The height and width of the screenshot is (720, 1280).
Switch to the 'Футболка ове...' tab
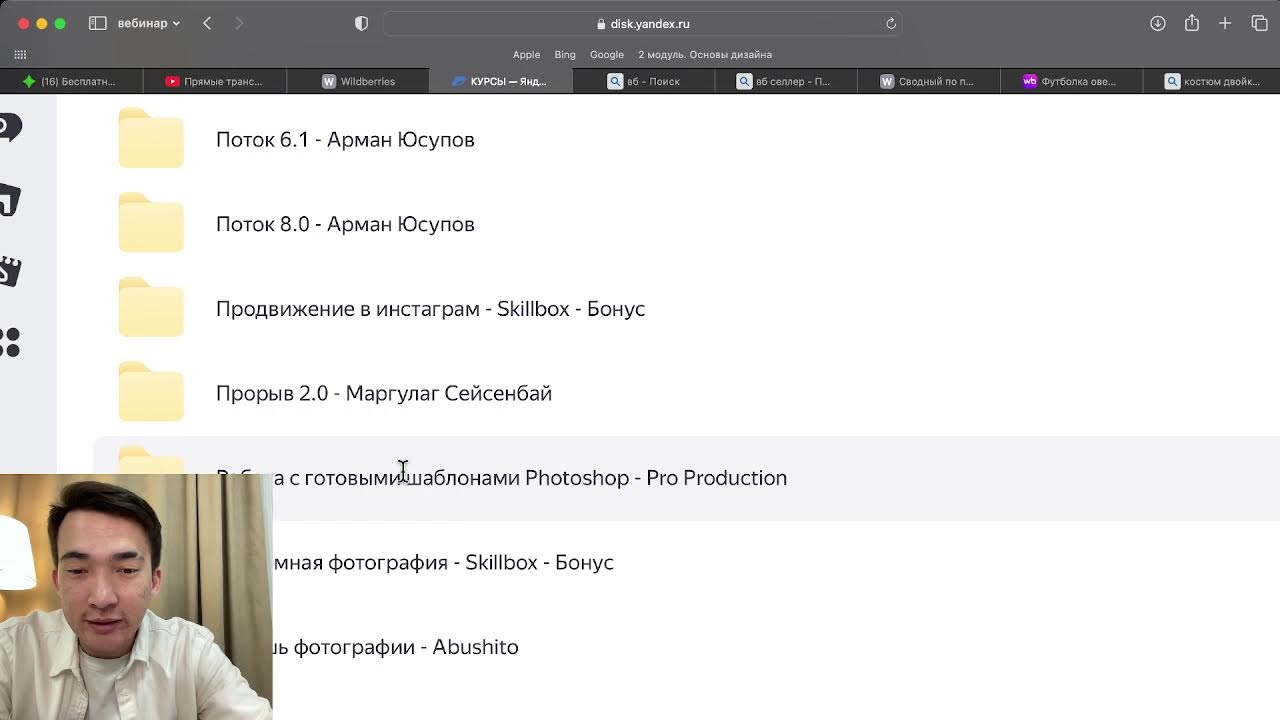1072,81
